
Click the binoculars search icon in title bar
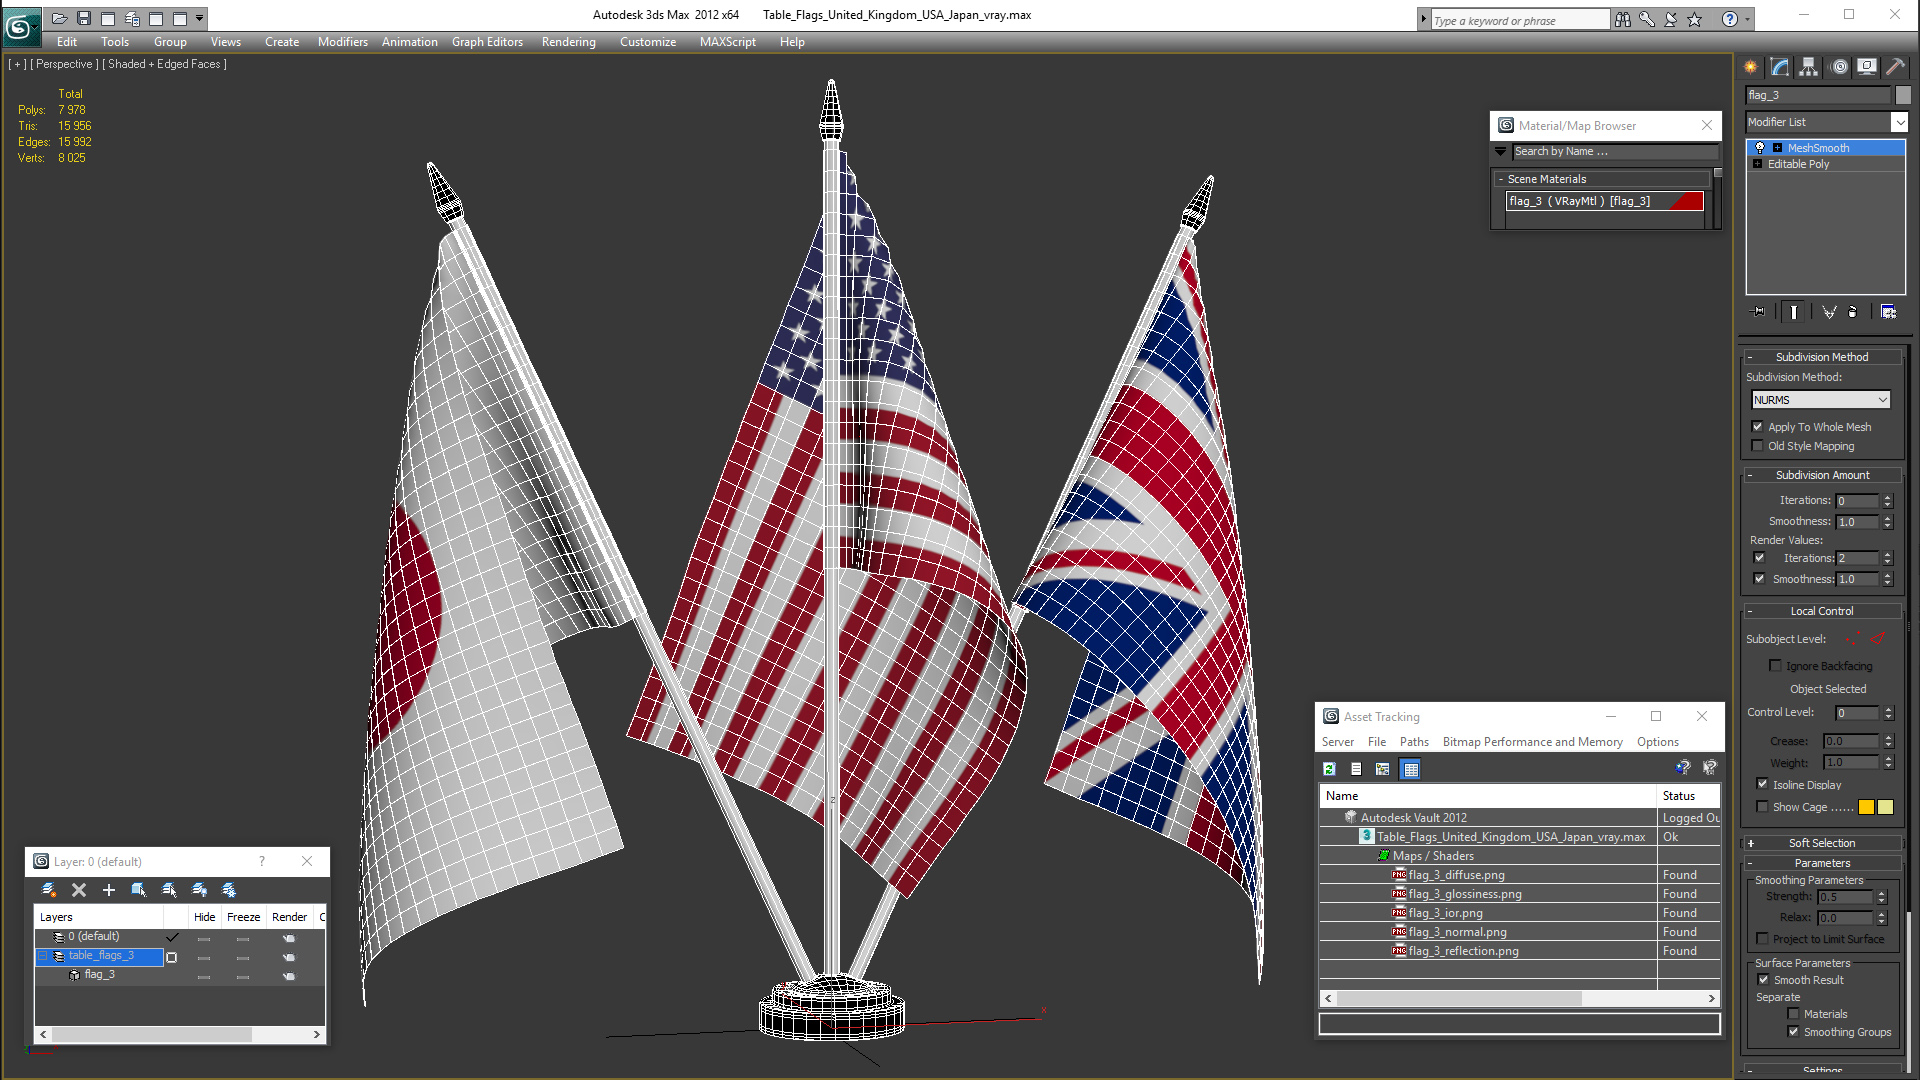point(1623,19)
